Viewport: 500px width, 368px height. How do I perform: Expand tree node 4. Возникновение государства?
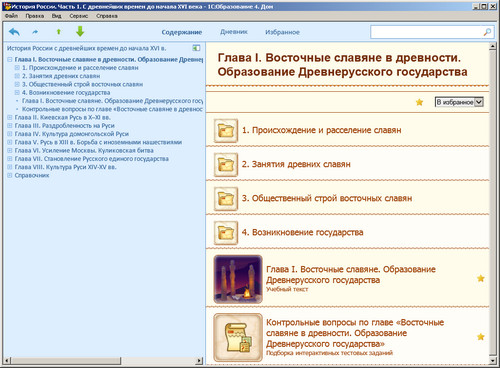click(x=17, y=92)
